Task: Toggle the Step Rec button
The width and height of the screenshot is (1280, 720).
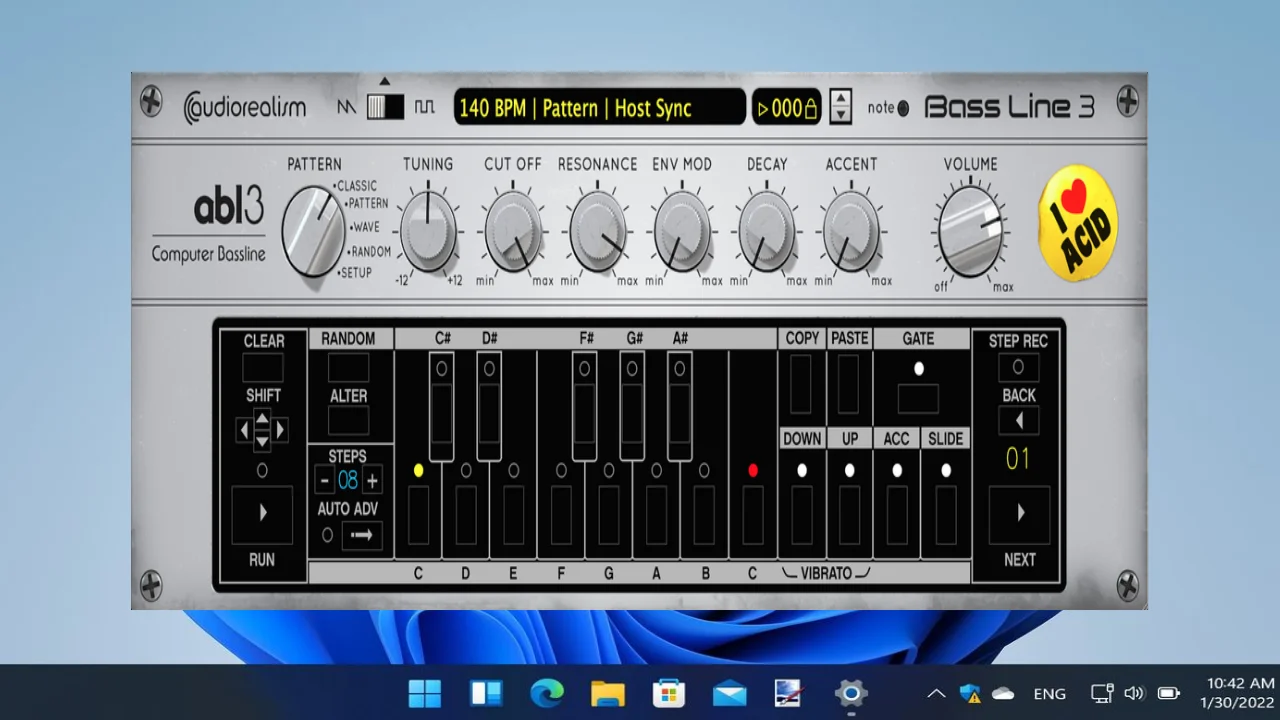Action: click(x=1018, y=367)
